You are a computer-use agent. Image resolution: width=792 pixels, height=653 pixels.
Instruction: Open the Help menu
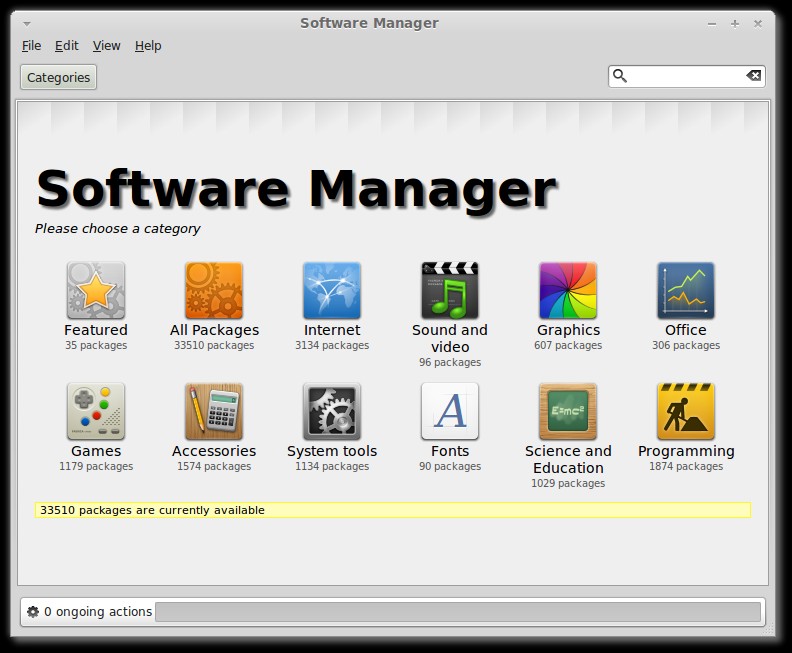click(148, 45)
